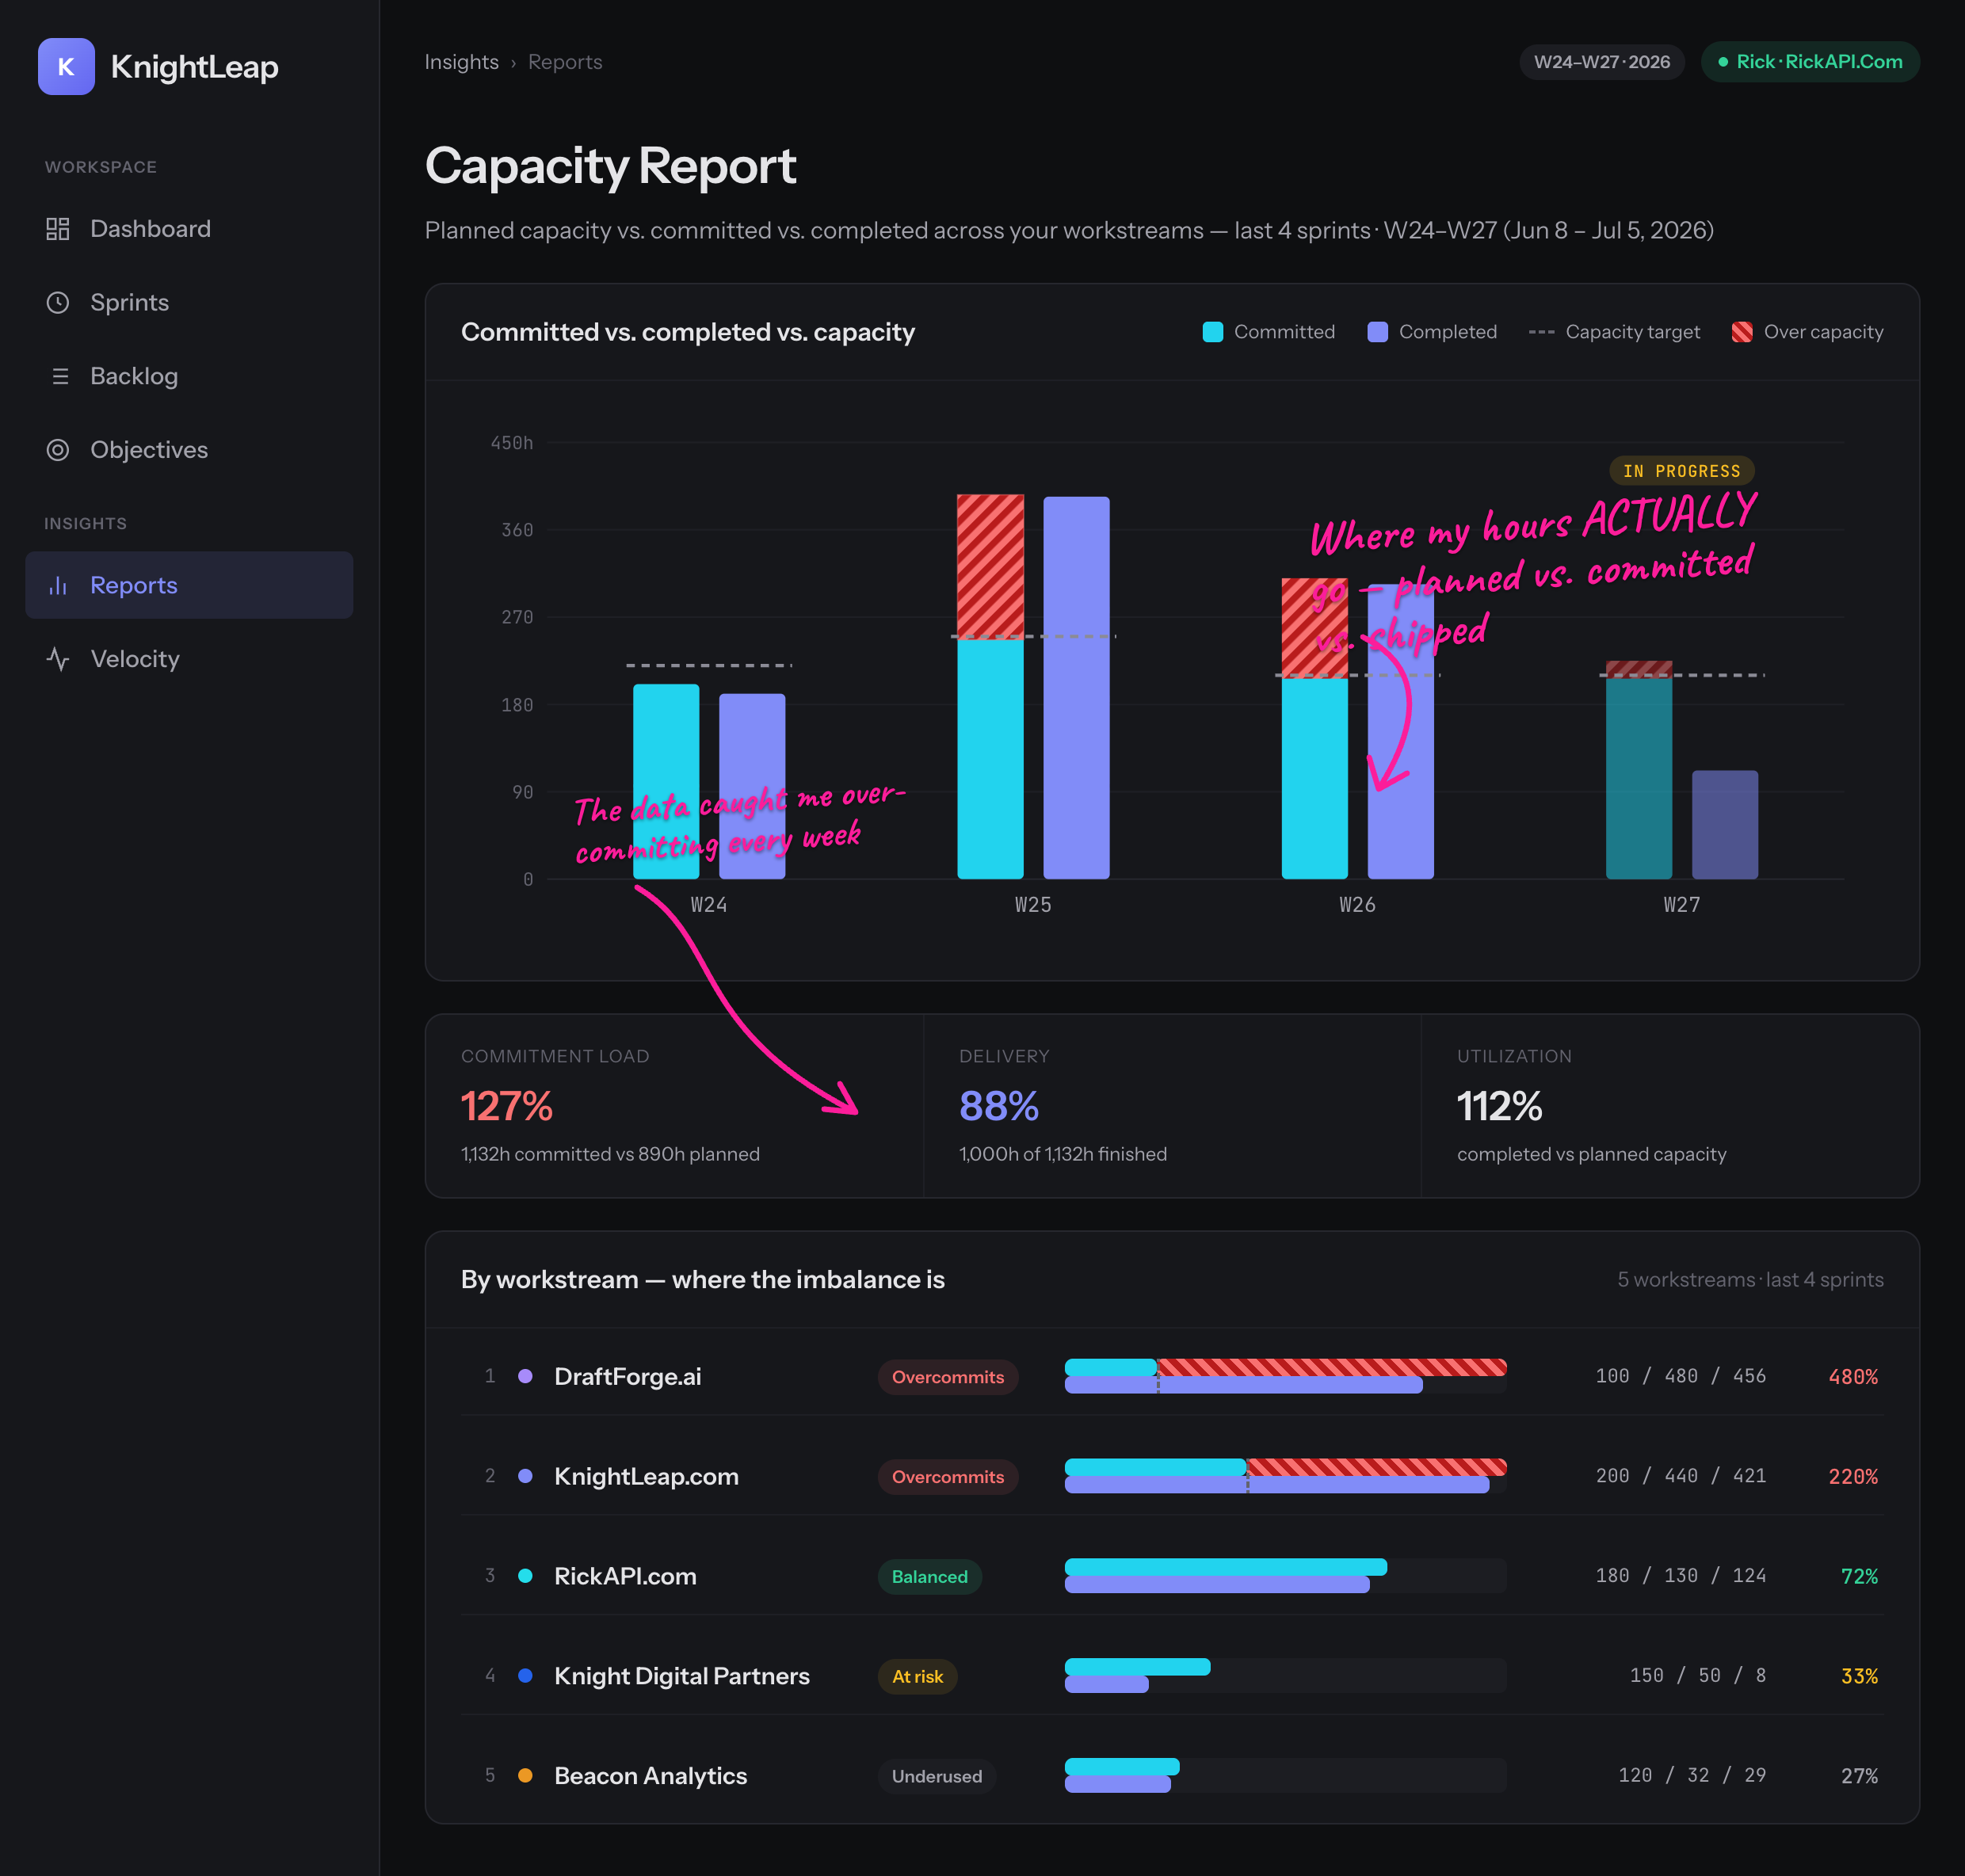The height and width of the screenshot is (1876, 1965).
Task: Click Beacon Analytics progress bar
Action: [1285, 1776]
